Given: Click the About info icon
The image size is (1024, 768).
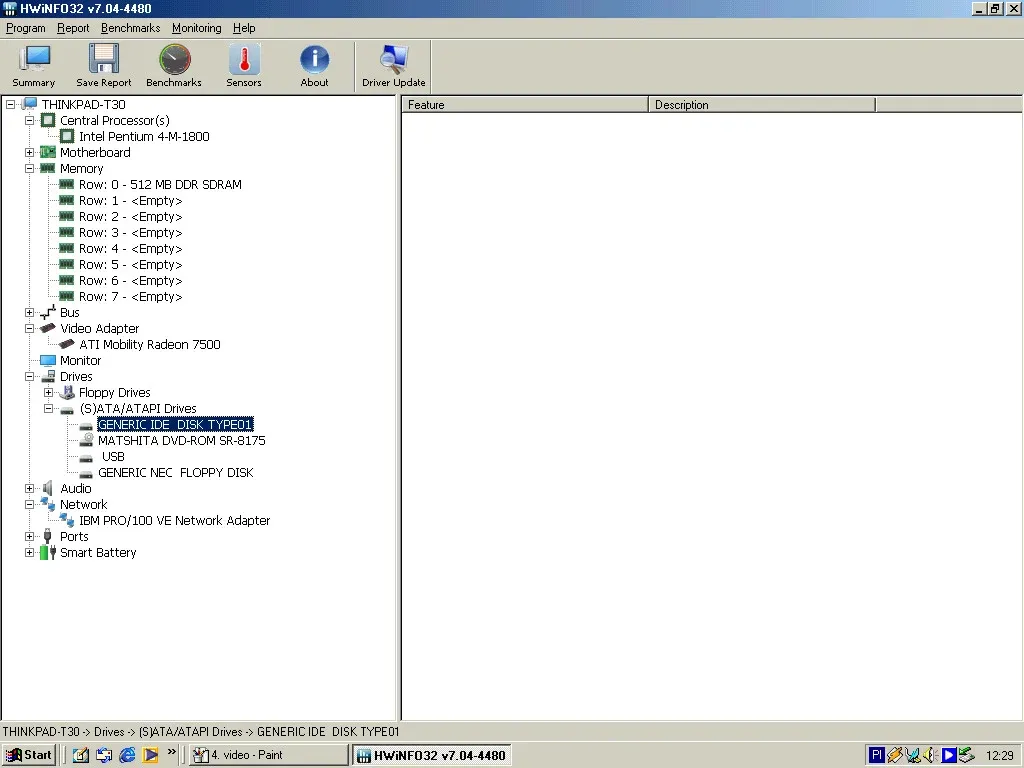Looking at the screenshot, I should tap(314, 65).
